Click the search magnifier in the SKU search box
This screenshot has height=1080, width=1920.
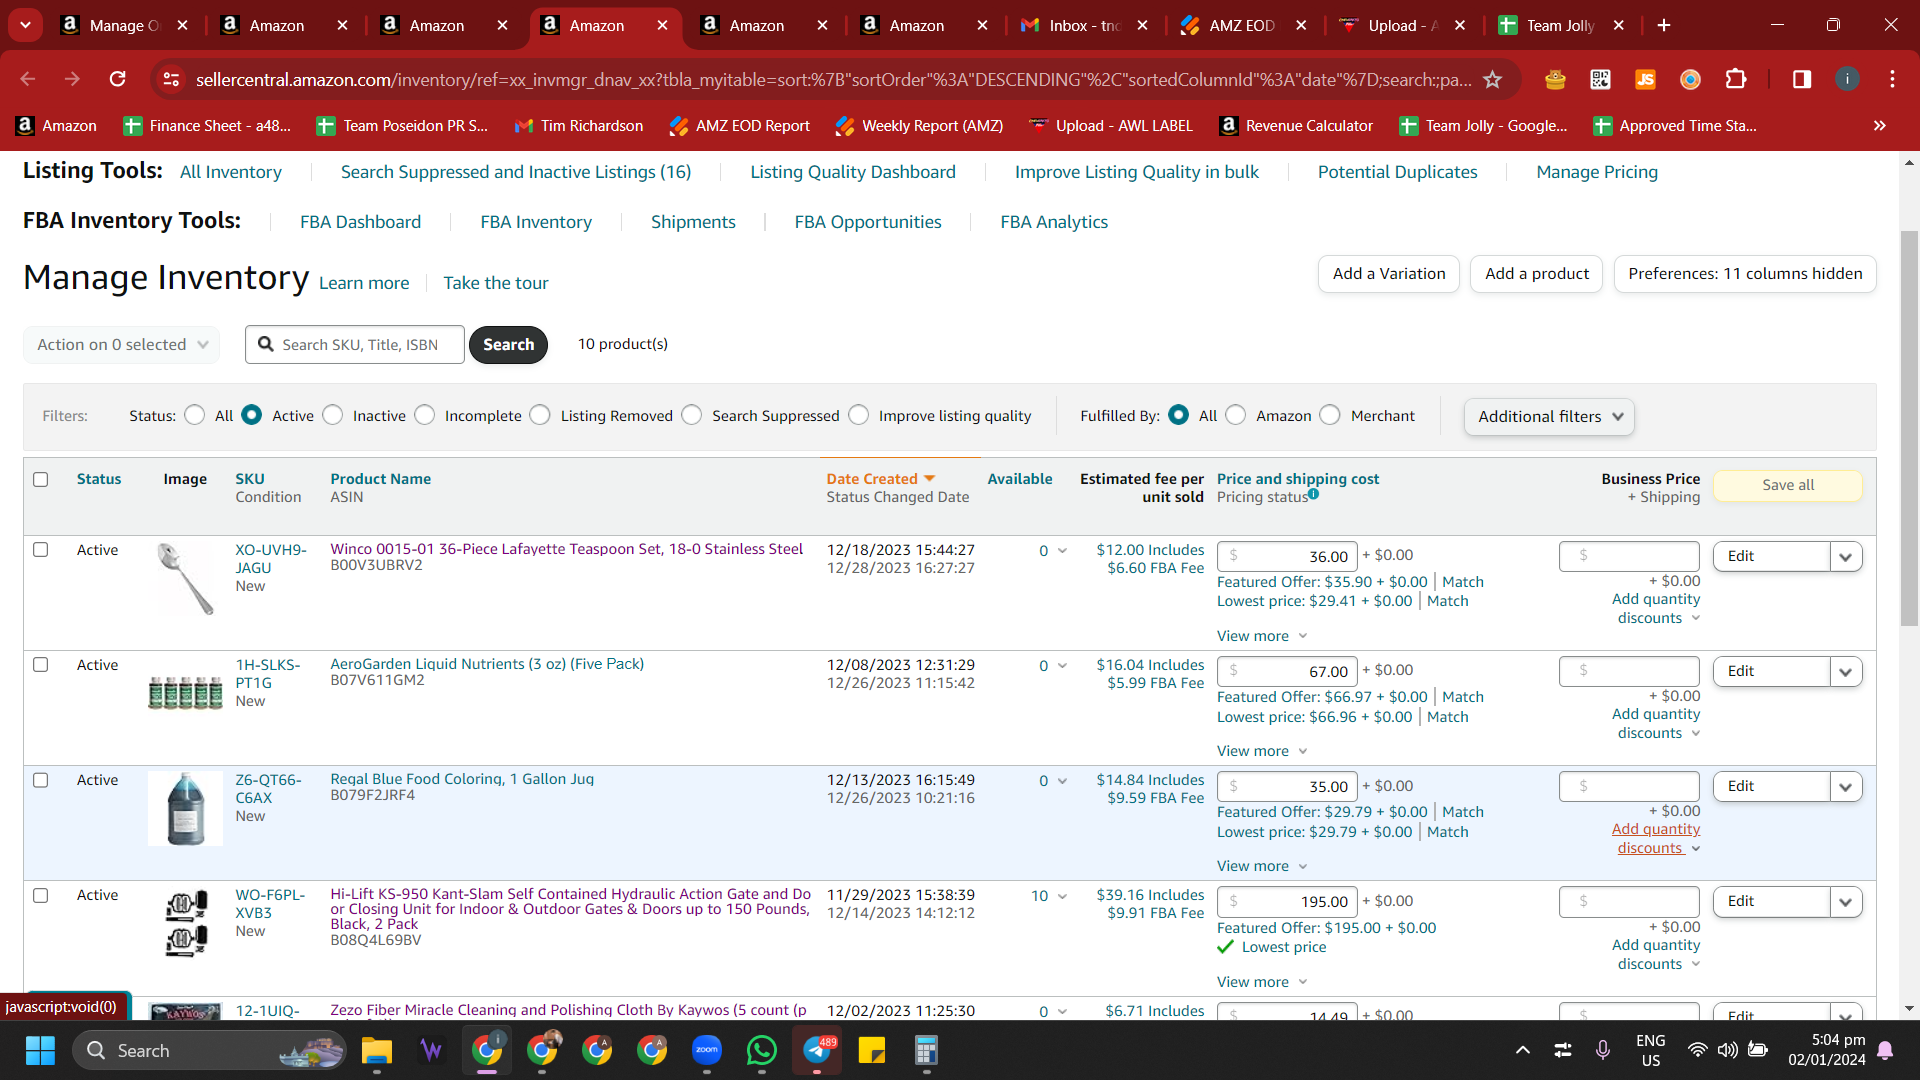pos(266,344)
